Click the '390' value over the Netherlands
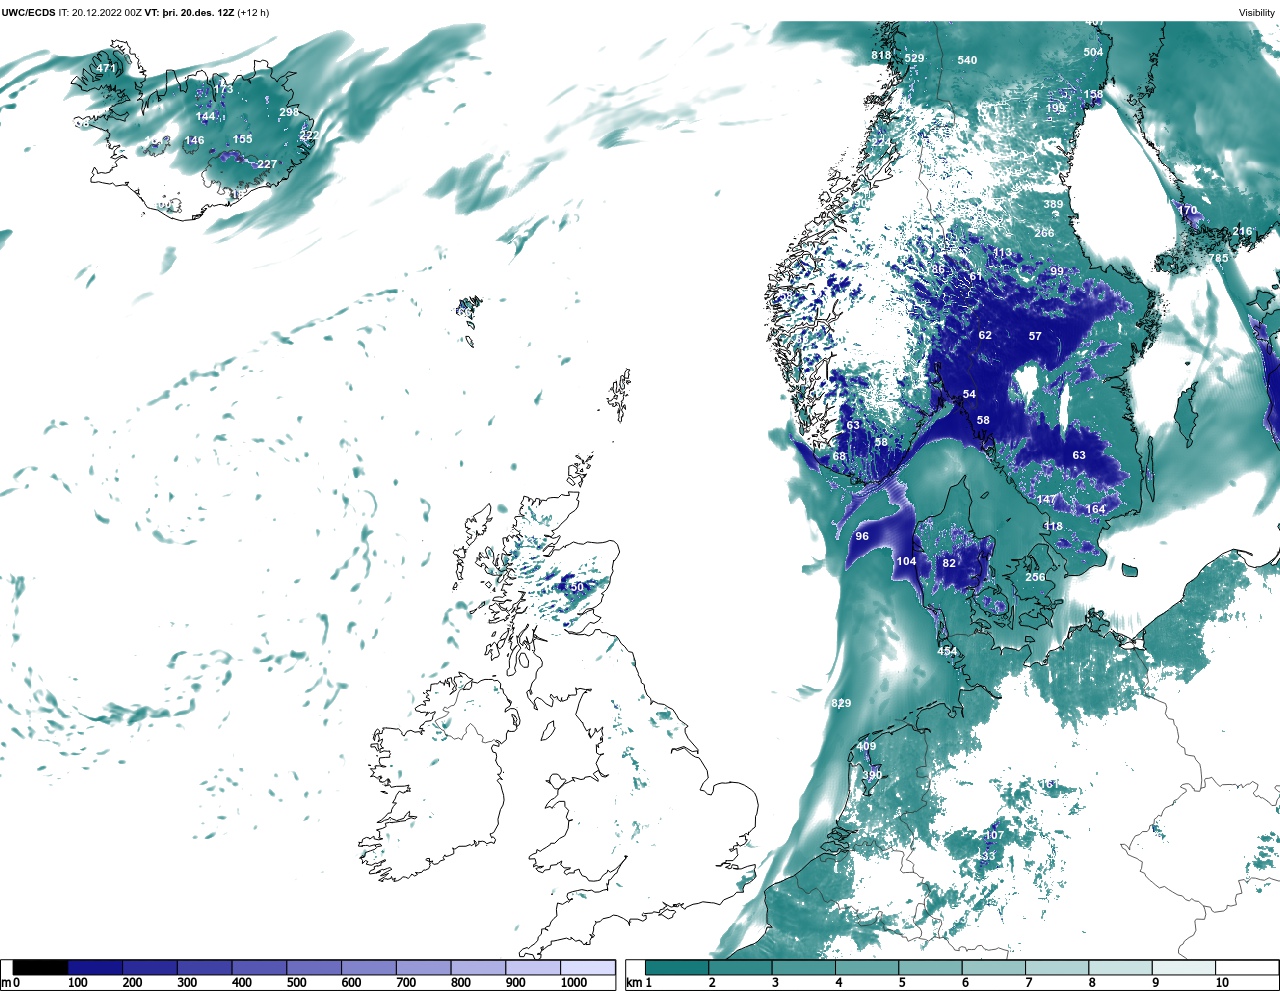Screen dimensions: 1280x991 tap(872, 774)
